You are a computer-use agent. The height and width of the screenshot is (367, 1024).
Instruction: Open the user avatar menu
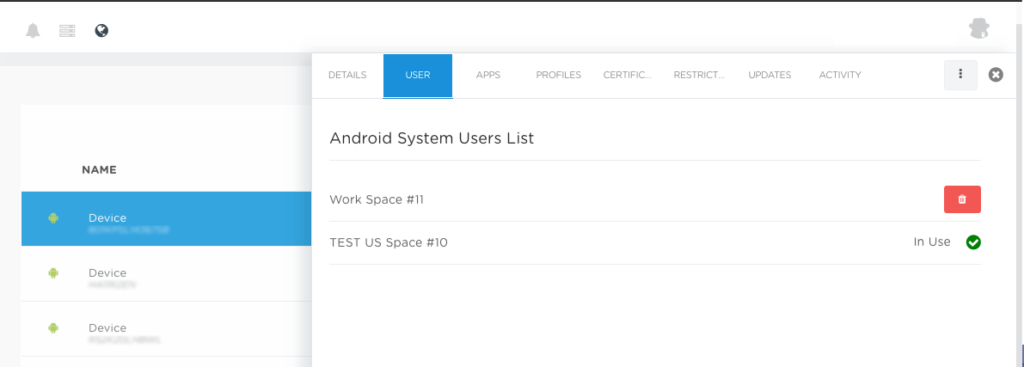979,29
